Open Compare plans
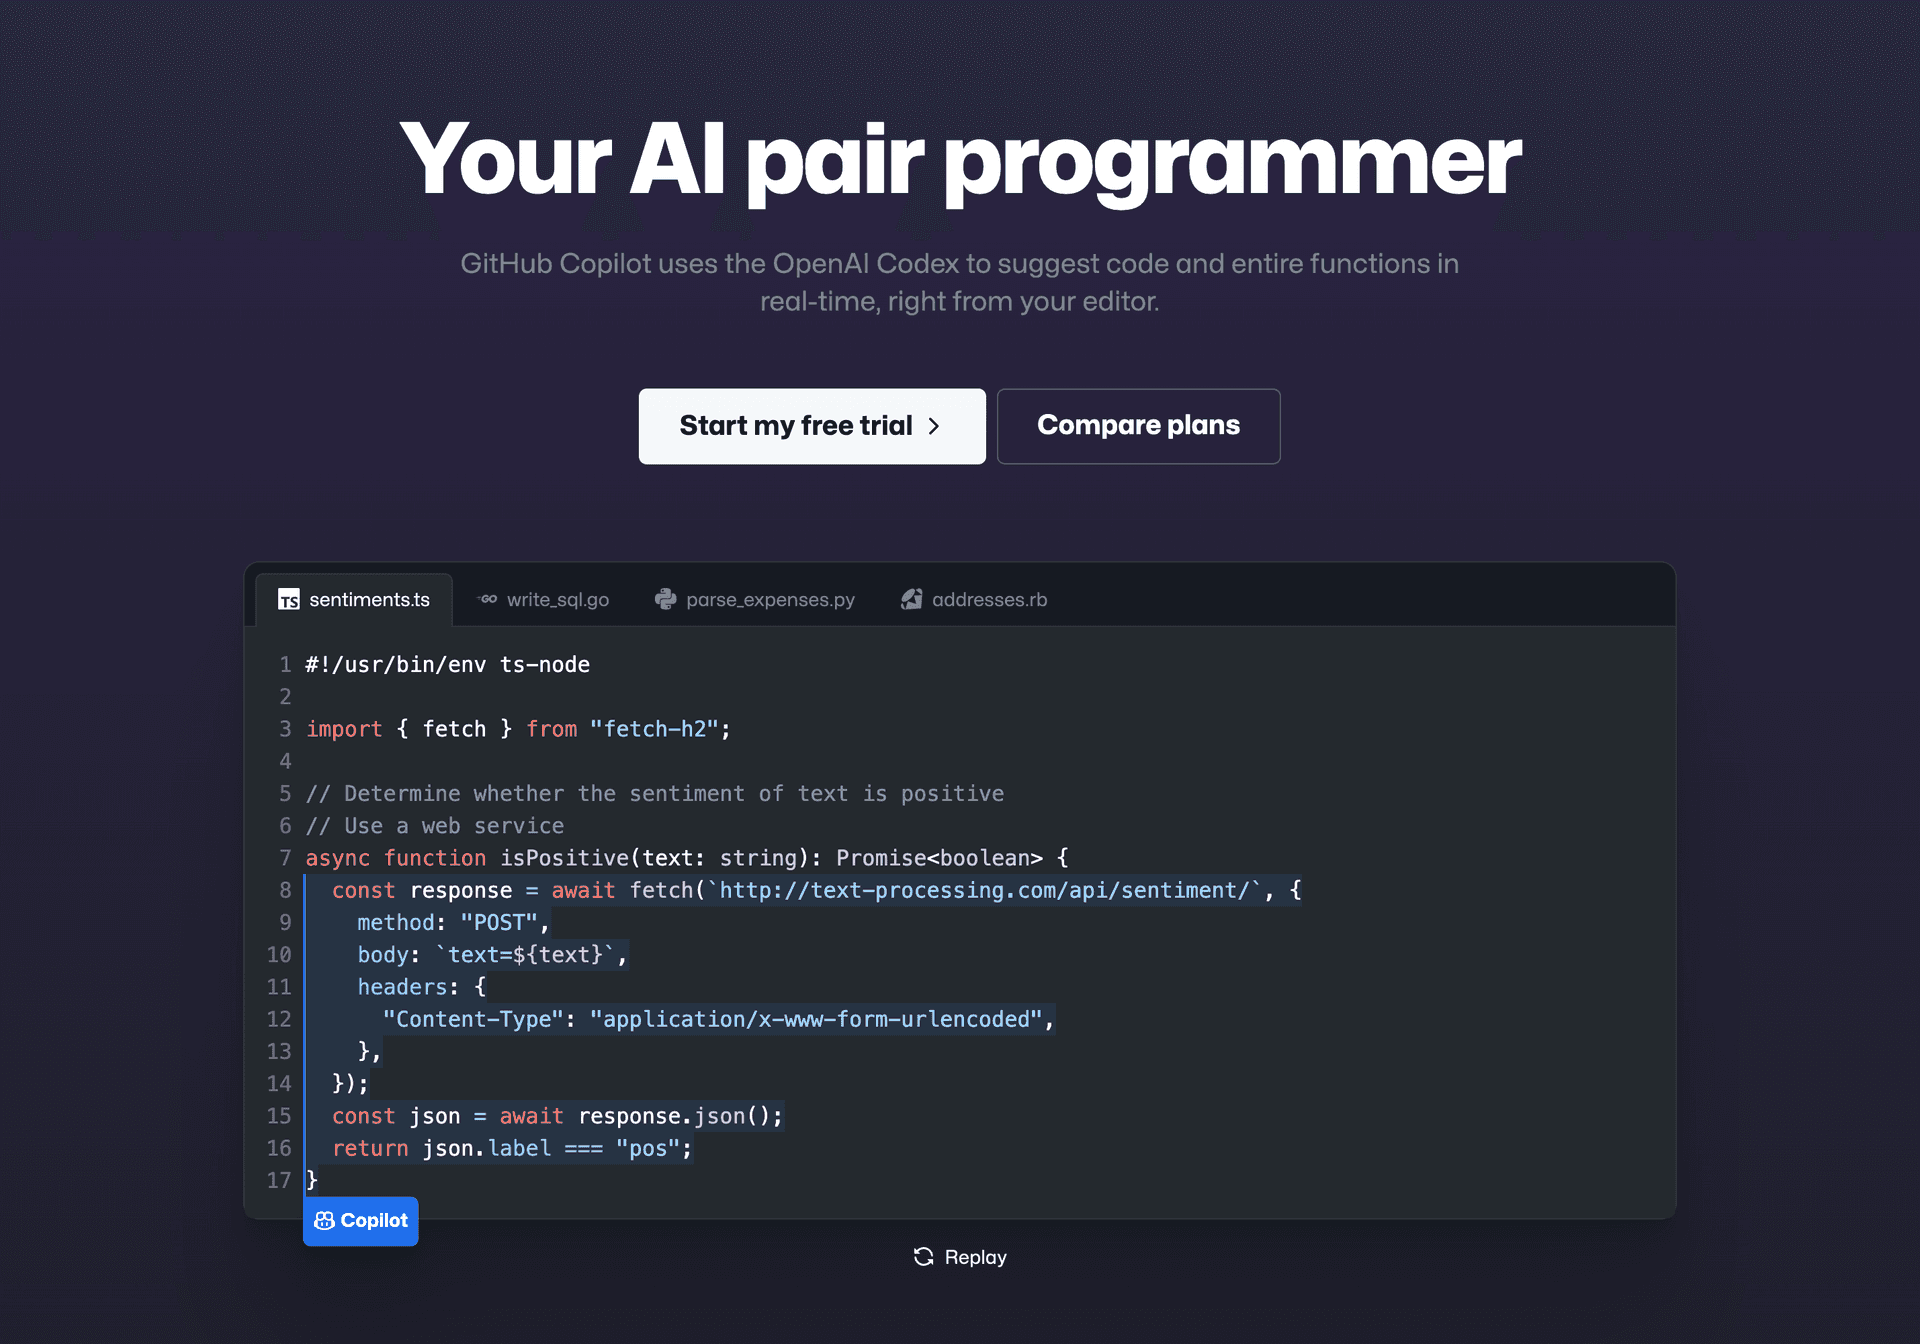This screenshot has width=1920, height=1344. (1138, 426)
